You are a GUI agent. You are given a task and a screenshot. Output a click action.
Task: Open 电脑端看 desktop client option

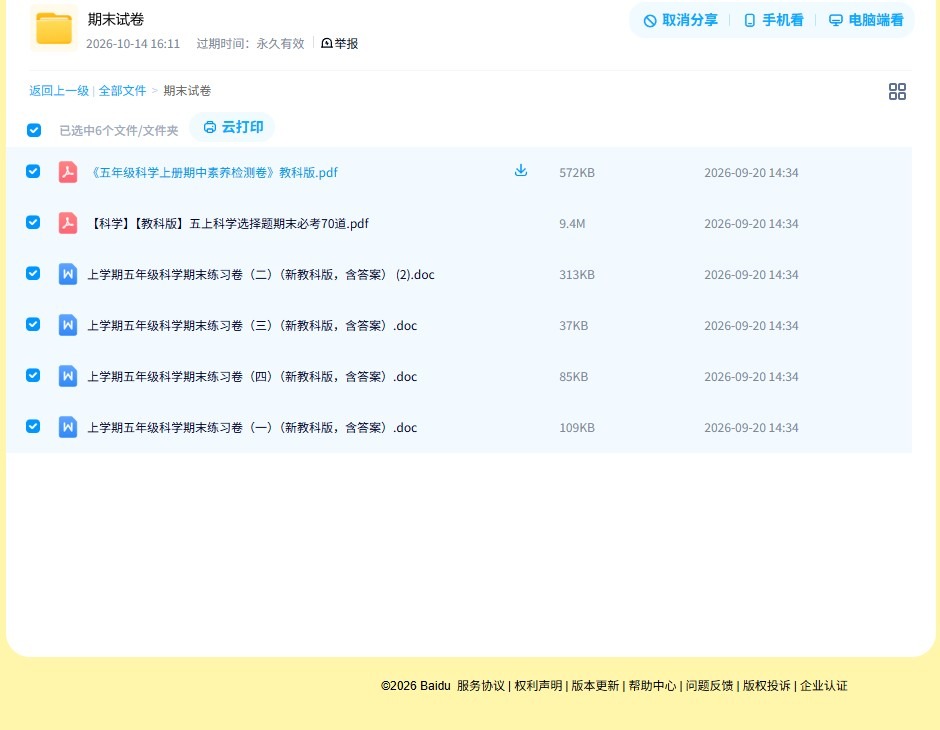pos(866,20)
